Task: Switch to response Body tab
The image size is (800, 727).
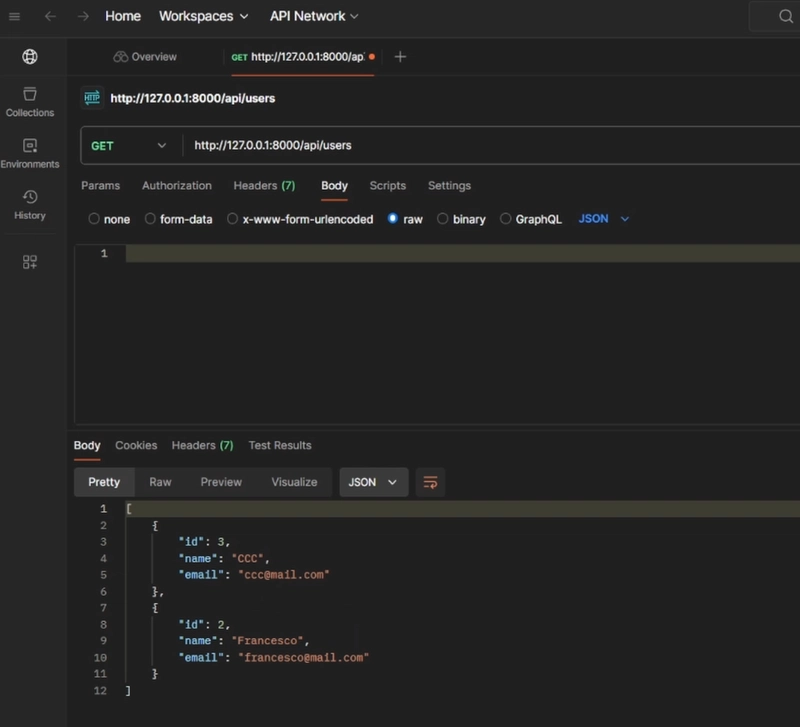Action: pos(87,445)
